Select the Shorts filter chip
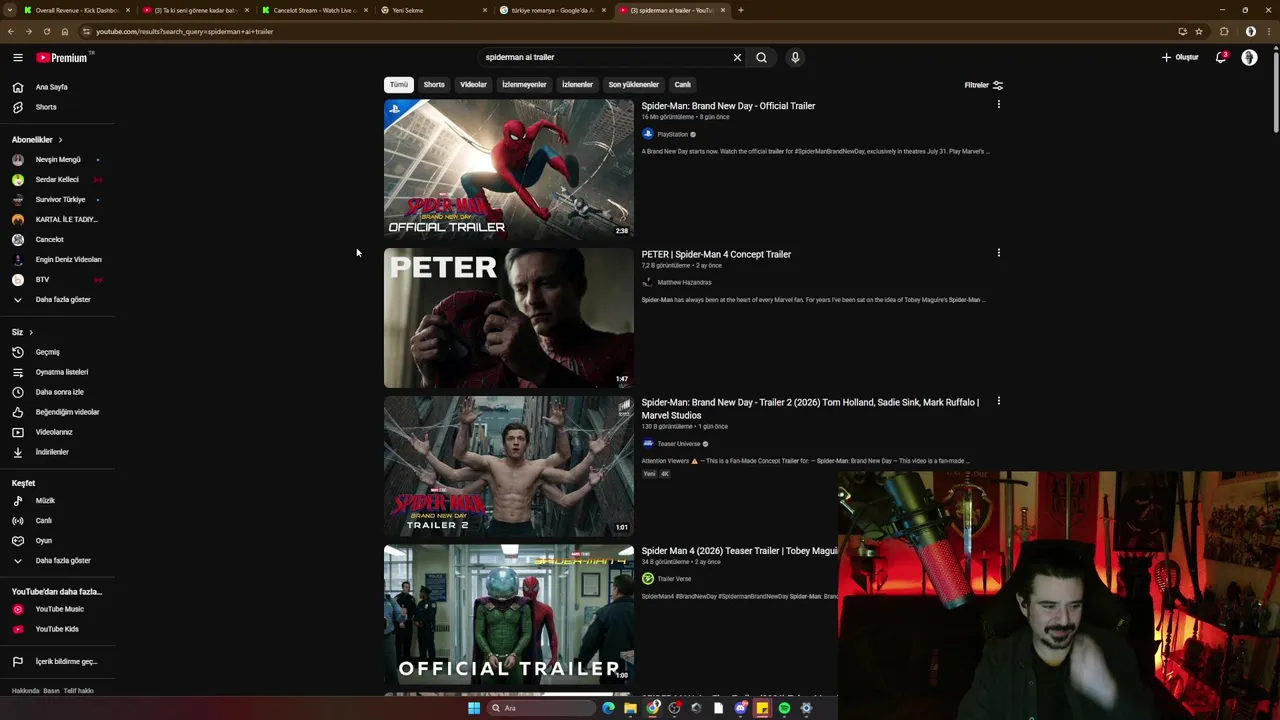Viewport: 1280px width, 720px height. 434,85
